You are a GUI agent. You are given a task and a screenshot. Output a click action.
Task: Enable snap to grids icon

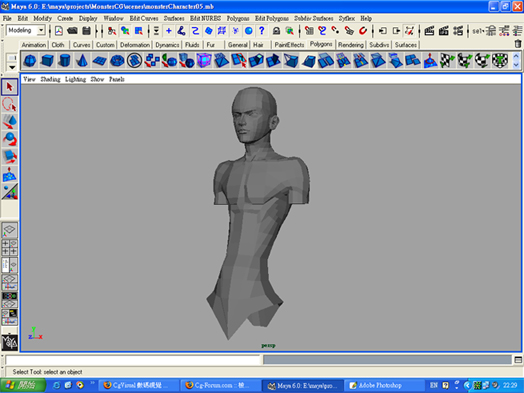click(309, 31)
